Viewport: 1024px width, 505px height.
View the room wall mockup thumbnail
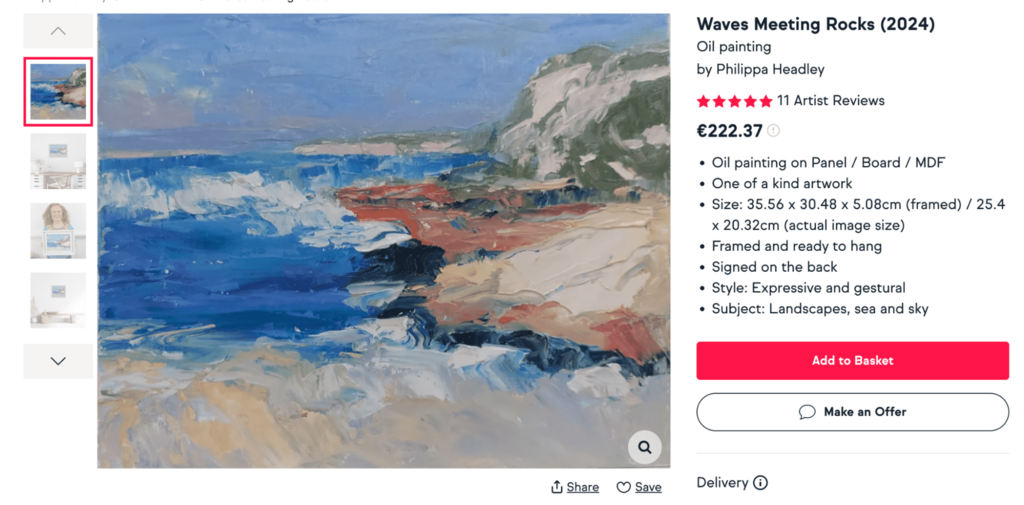coord(58,161)
